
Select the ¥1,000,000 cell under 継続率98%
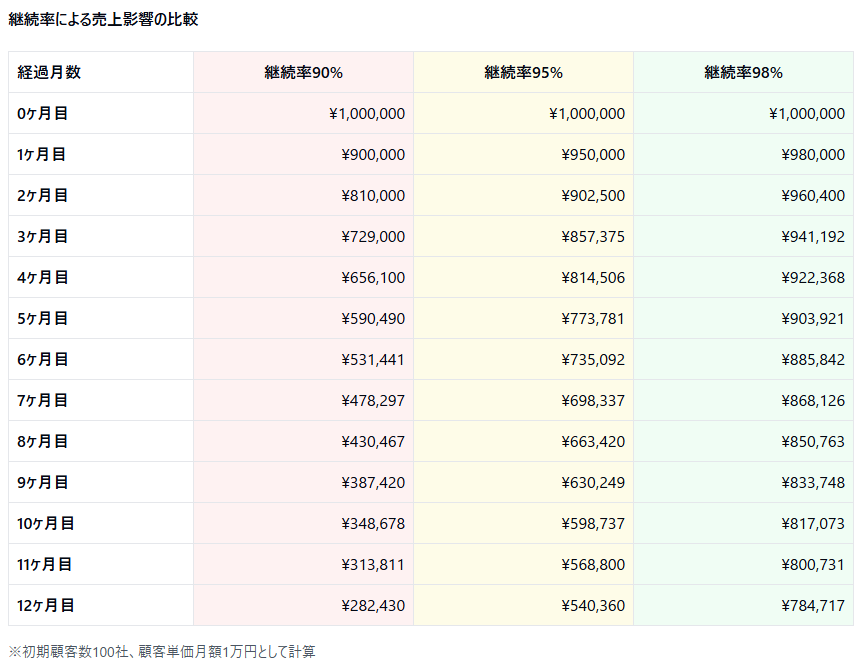pyautogui.click(x=743, y=113)
